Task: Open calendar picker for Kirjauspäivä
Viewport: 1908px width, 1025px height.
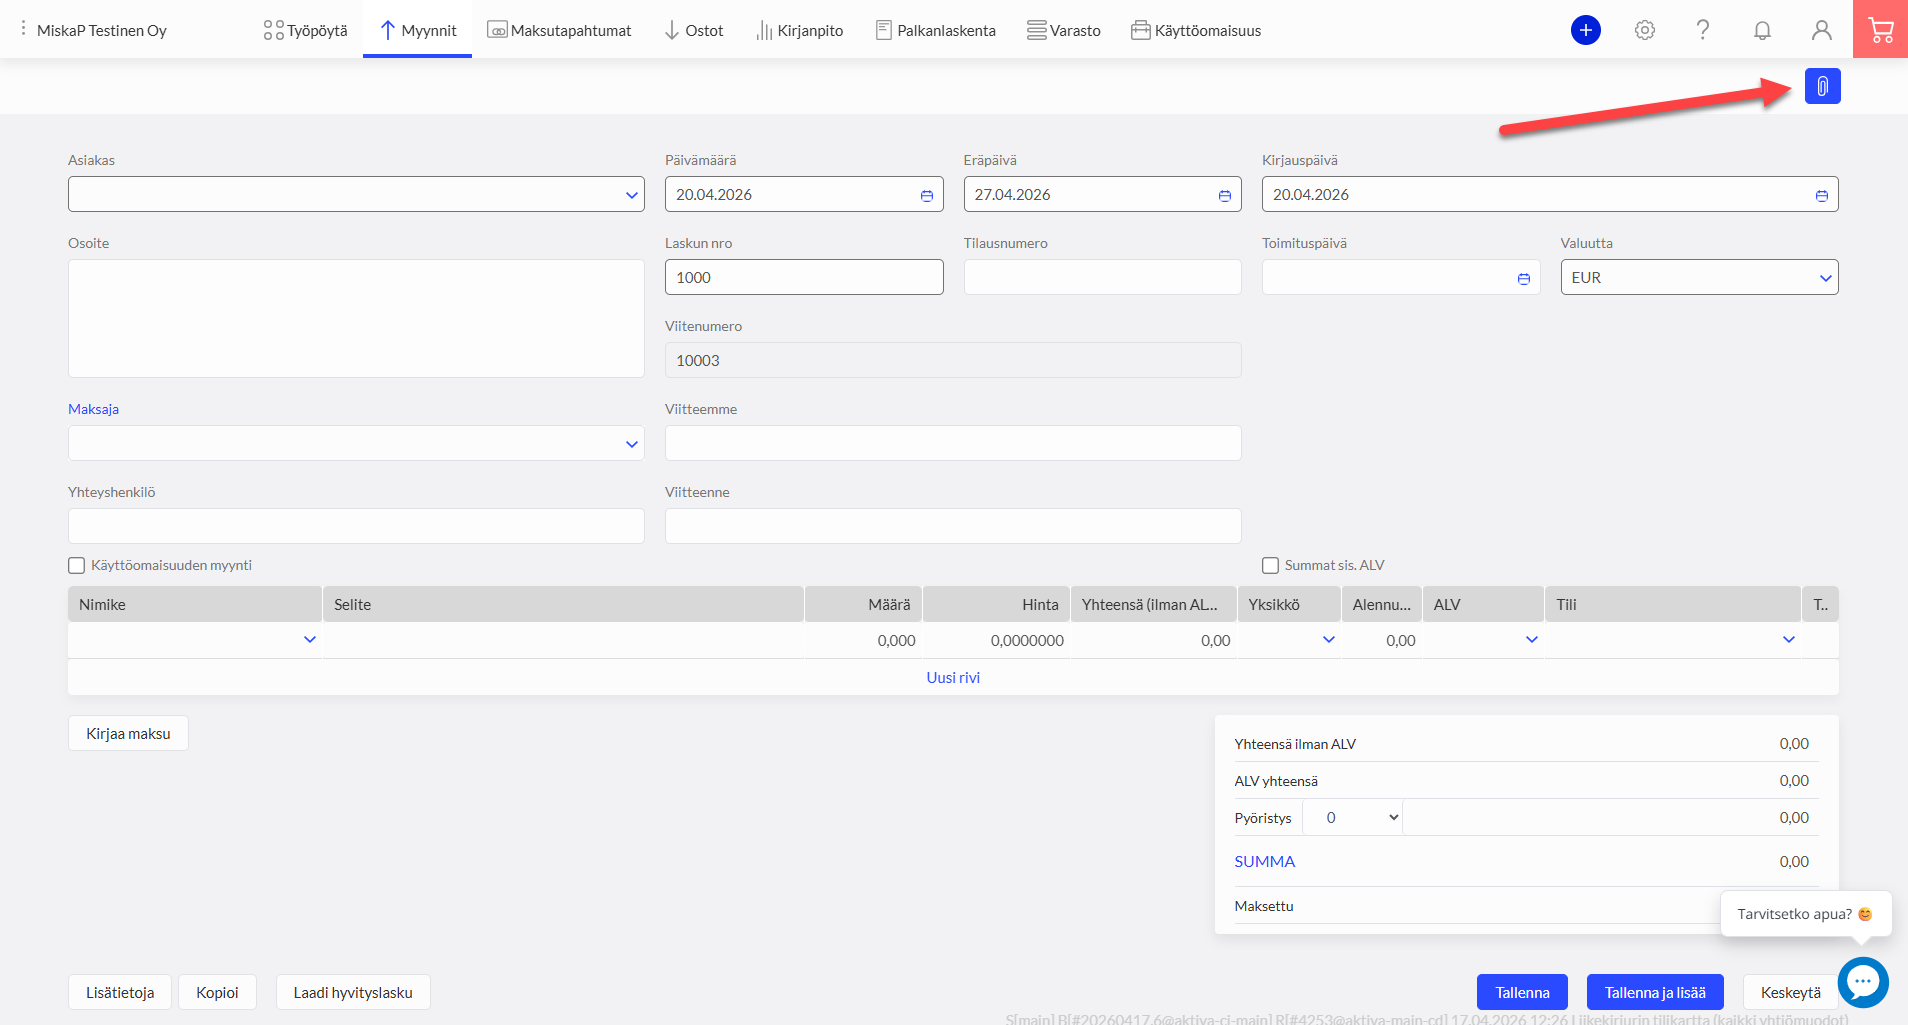Action: 1821,195
